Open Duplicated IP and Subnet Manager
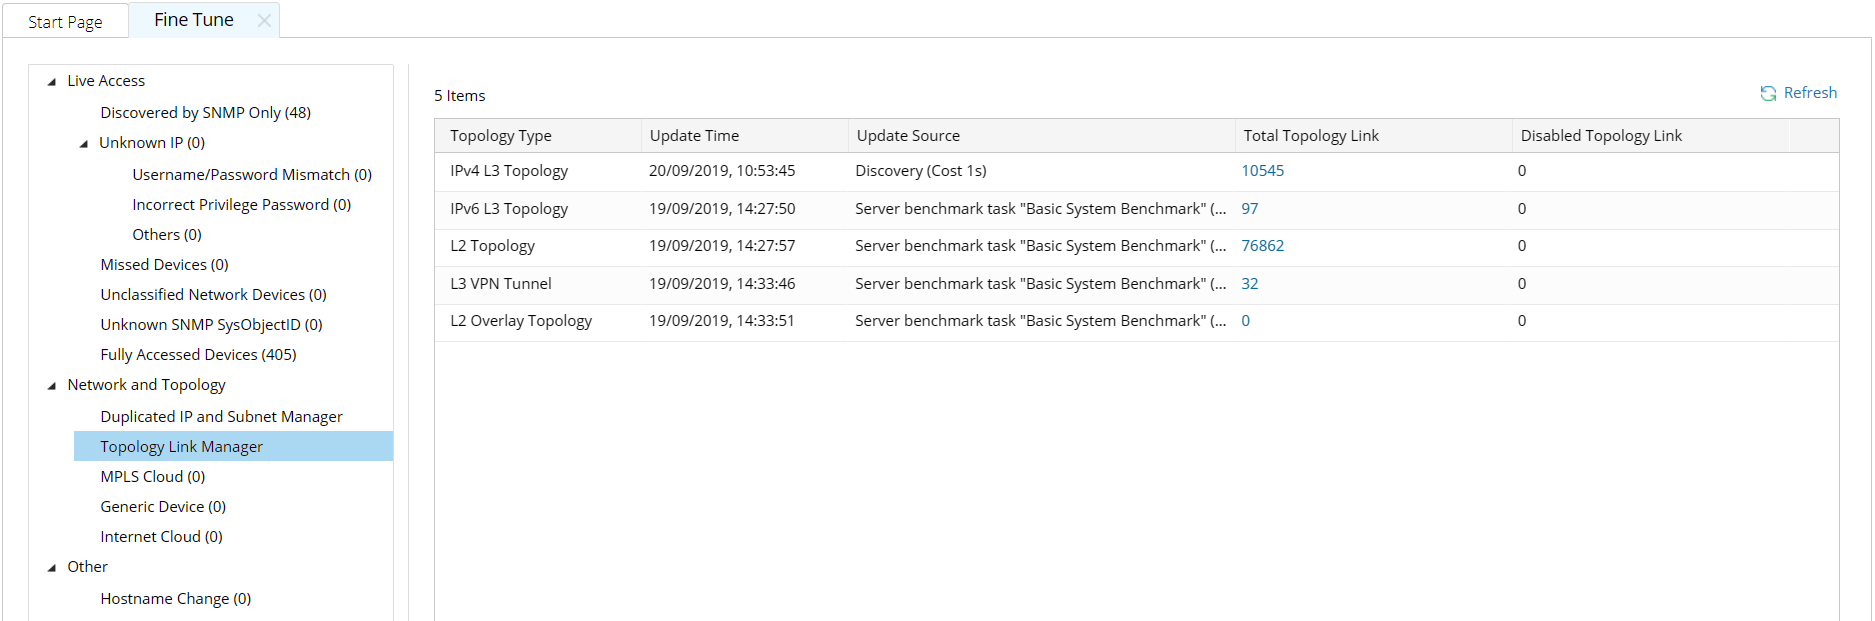This screenshot has height=621, width=1875. 221,417
